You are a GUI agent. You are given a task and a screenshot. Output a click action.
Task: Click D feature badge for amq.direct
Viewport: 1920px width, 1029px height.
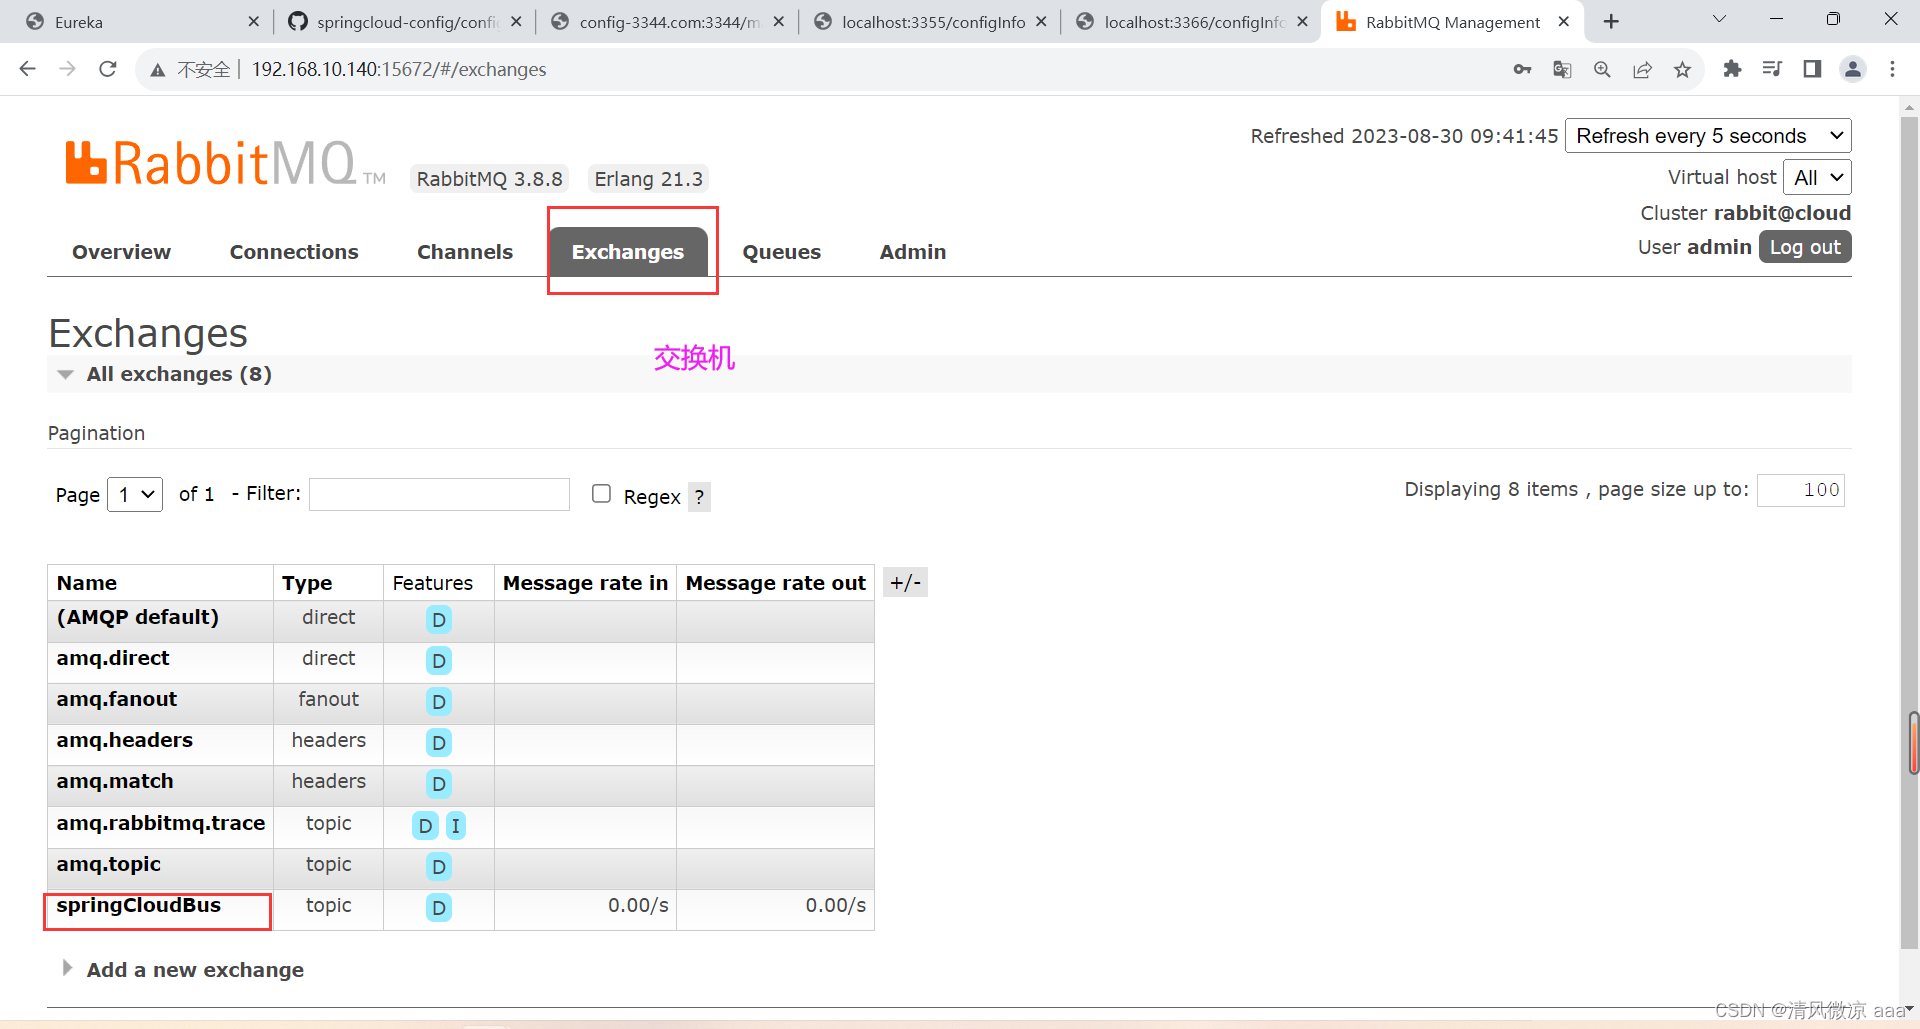click(438, 661)
